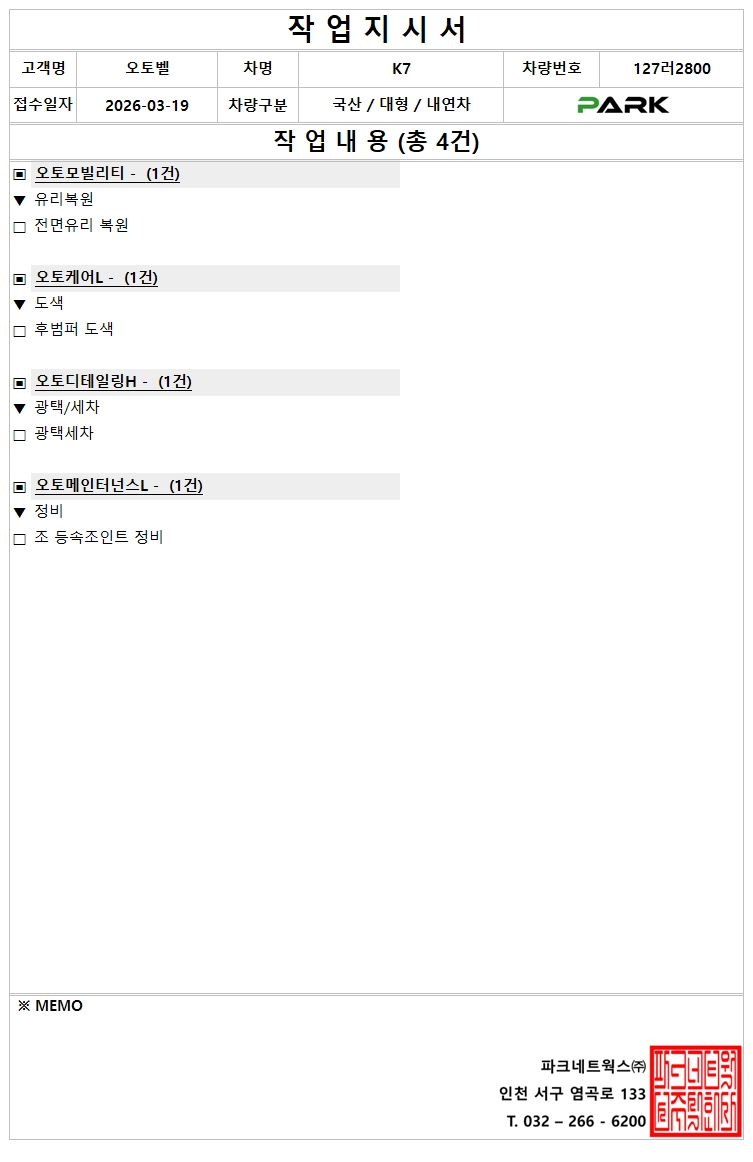The height and width of the screenshot is (1162, 753).
Task: Check the 광택세차 checkbox
Action: coord(20,435)
